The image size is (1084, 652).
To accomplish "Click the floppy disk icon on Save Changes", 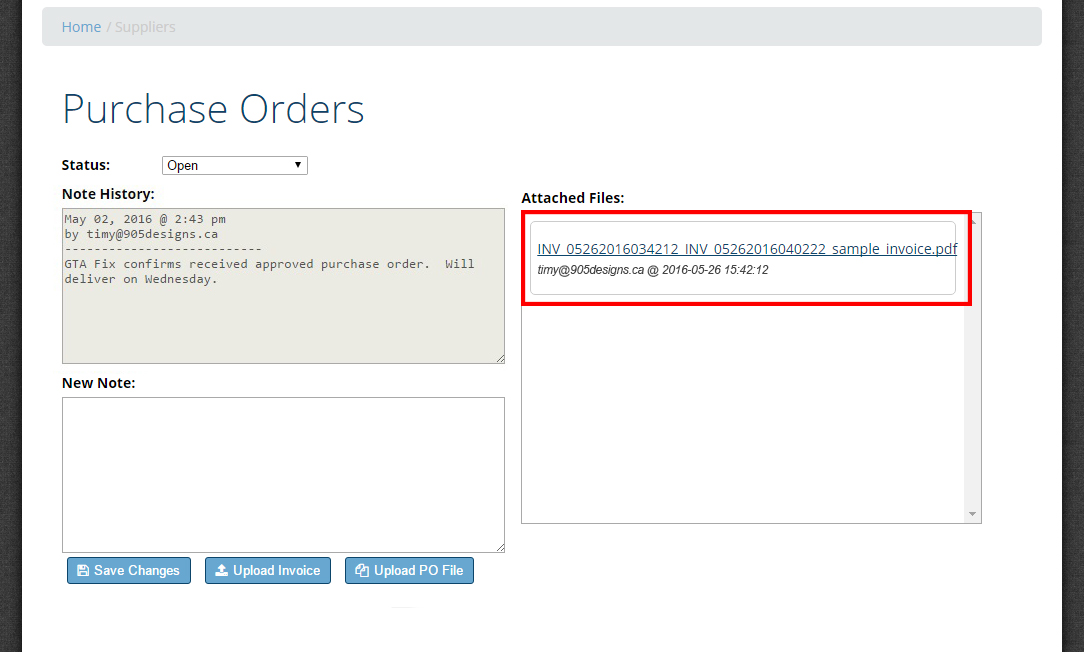I will [x=83, y=571].
